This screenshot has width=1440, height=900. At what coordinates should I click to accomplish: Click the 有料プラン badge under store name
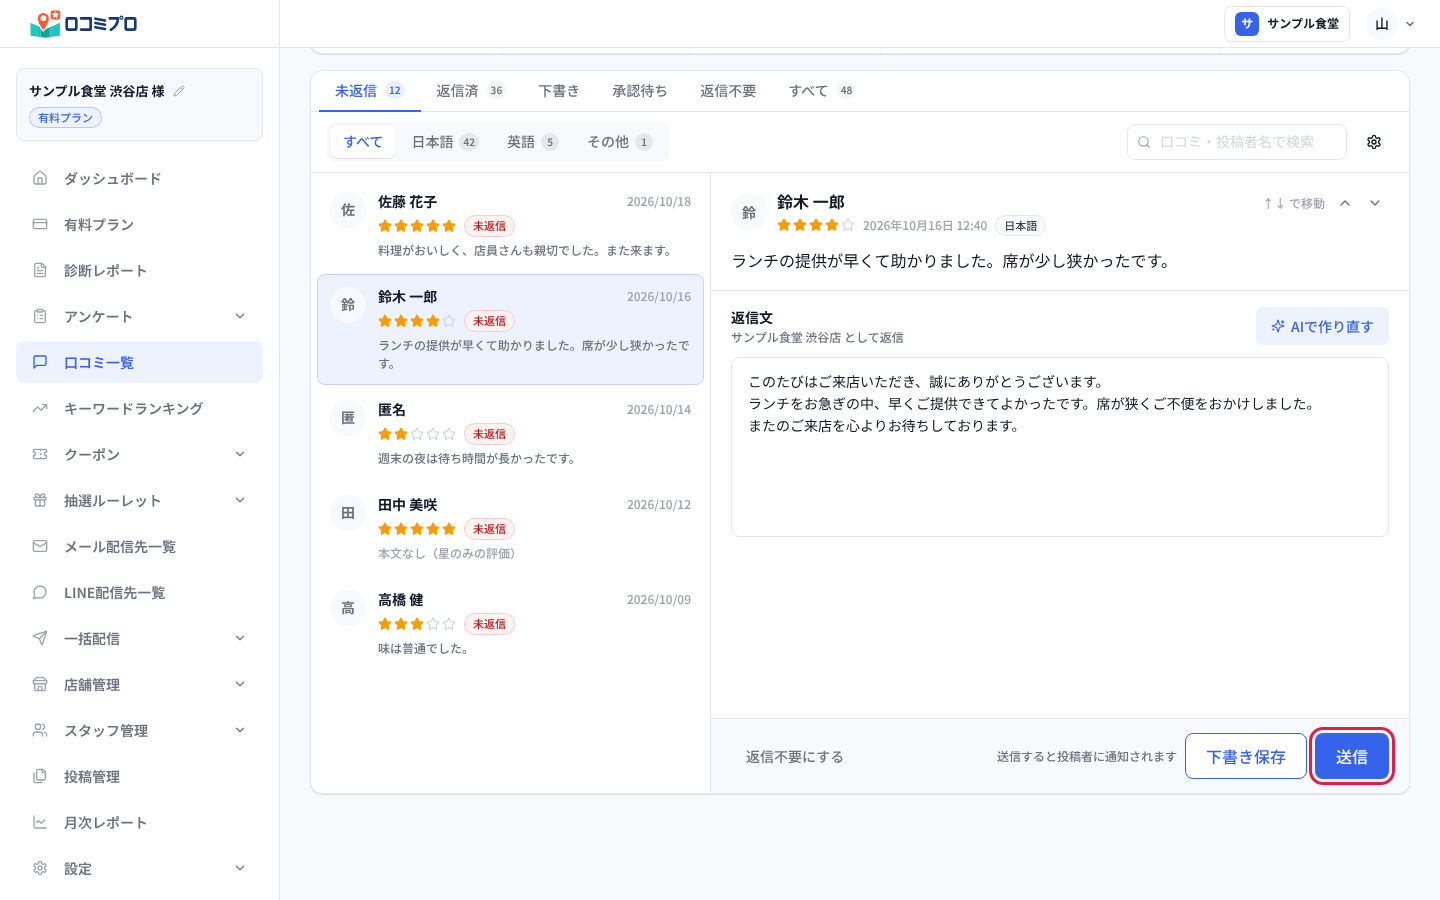[x=66, y=118]
